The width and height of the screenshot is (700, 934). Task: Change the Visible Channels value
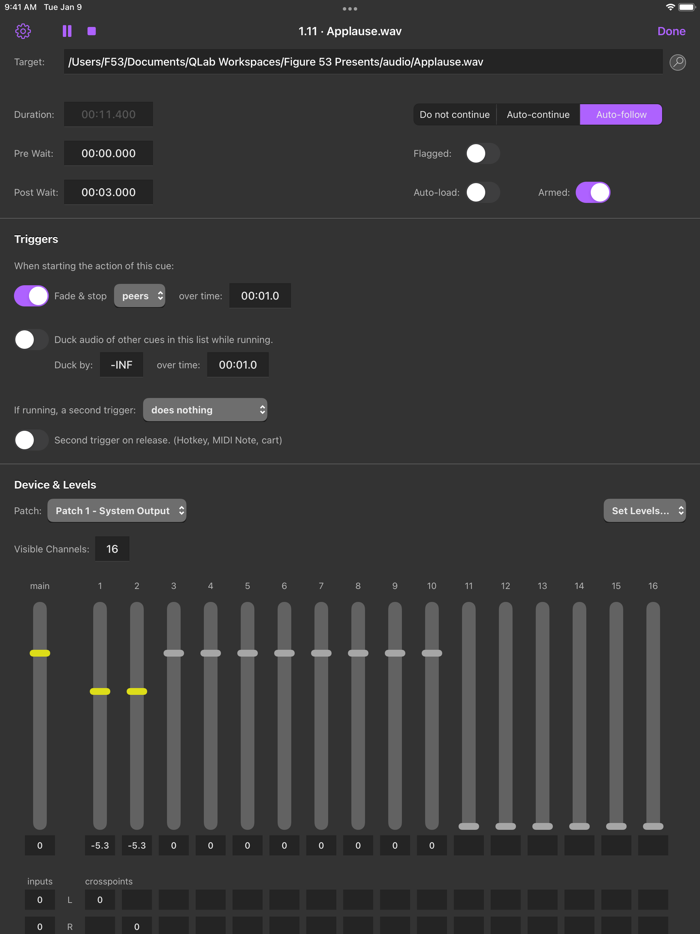(111, 548)
